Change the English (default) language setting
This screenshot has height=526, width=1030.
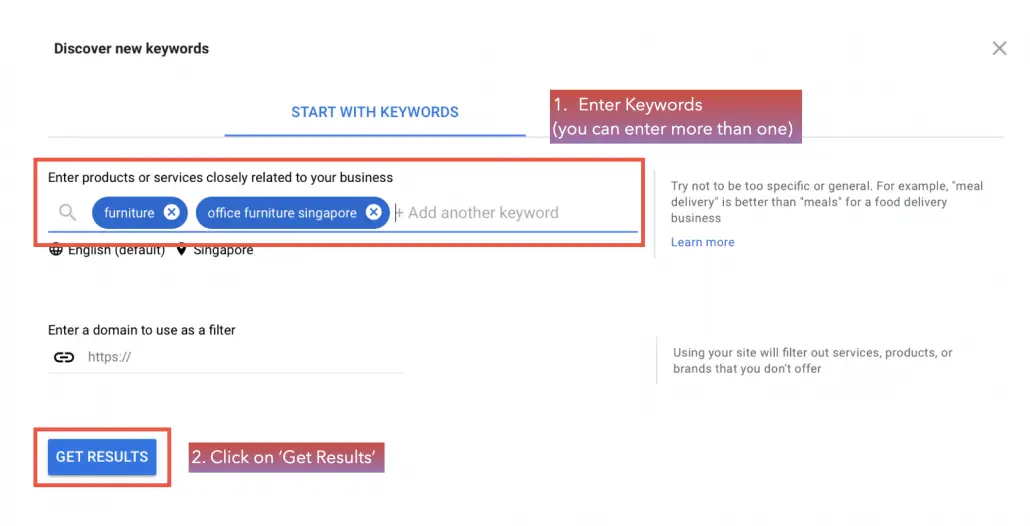116,250
